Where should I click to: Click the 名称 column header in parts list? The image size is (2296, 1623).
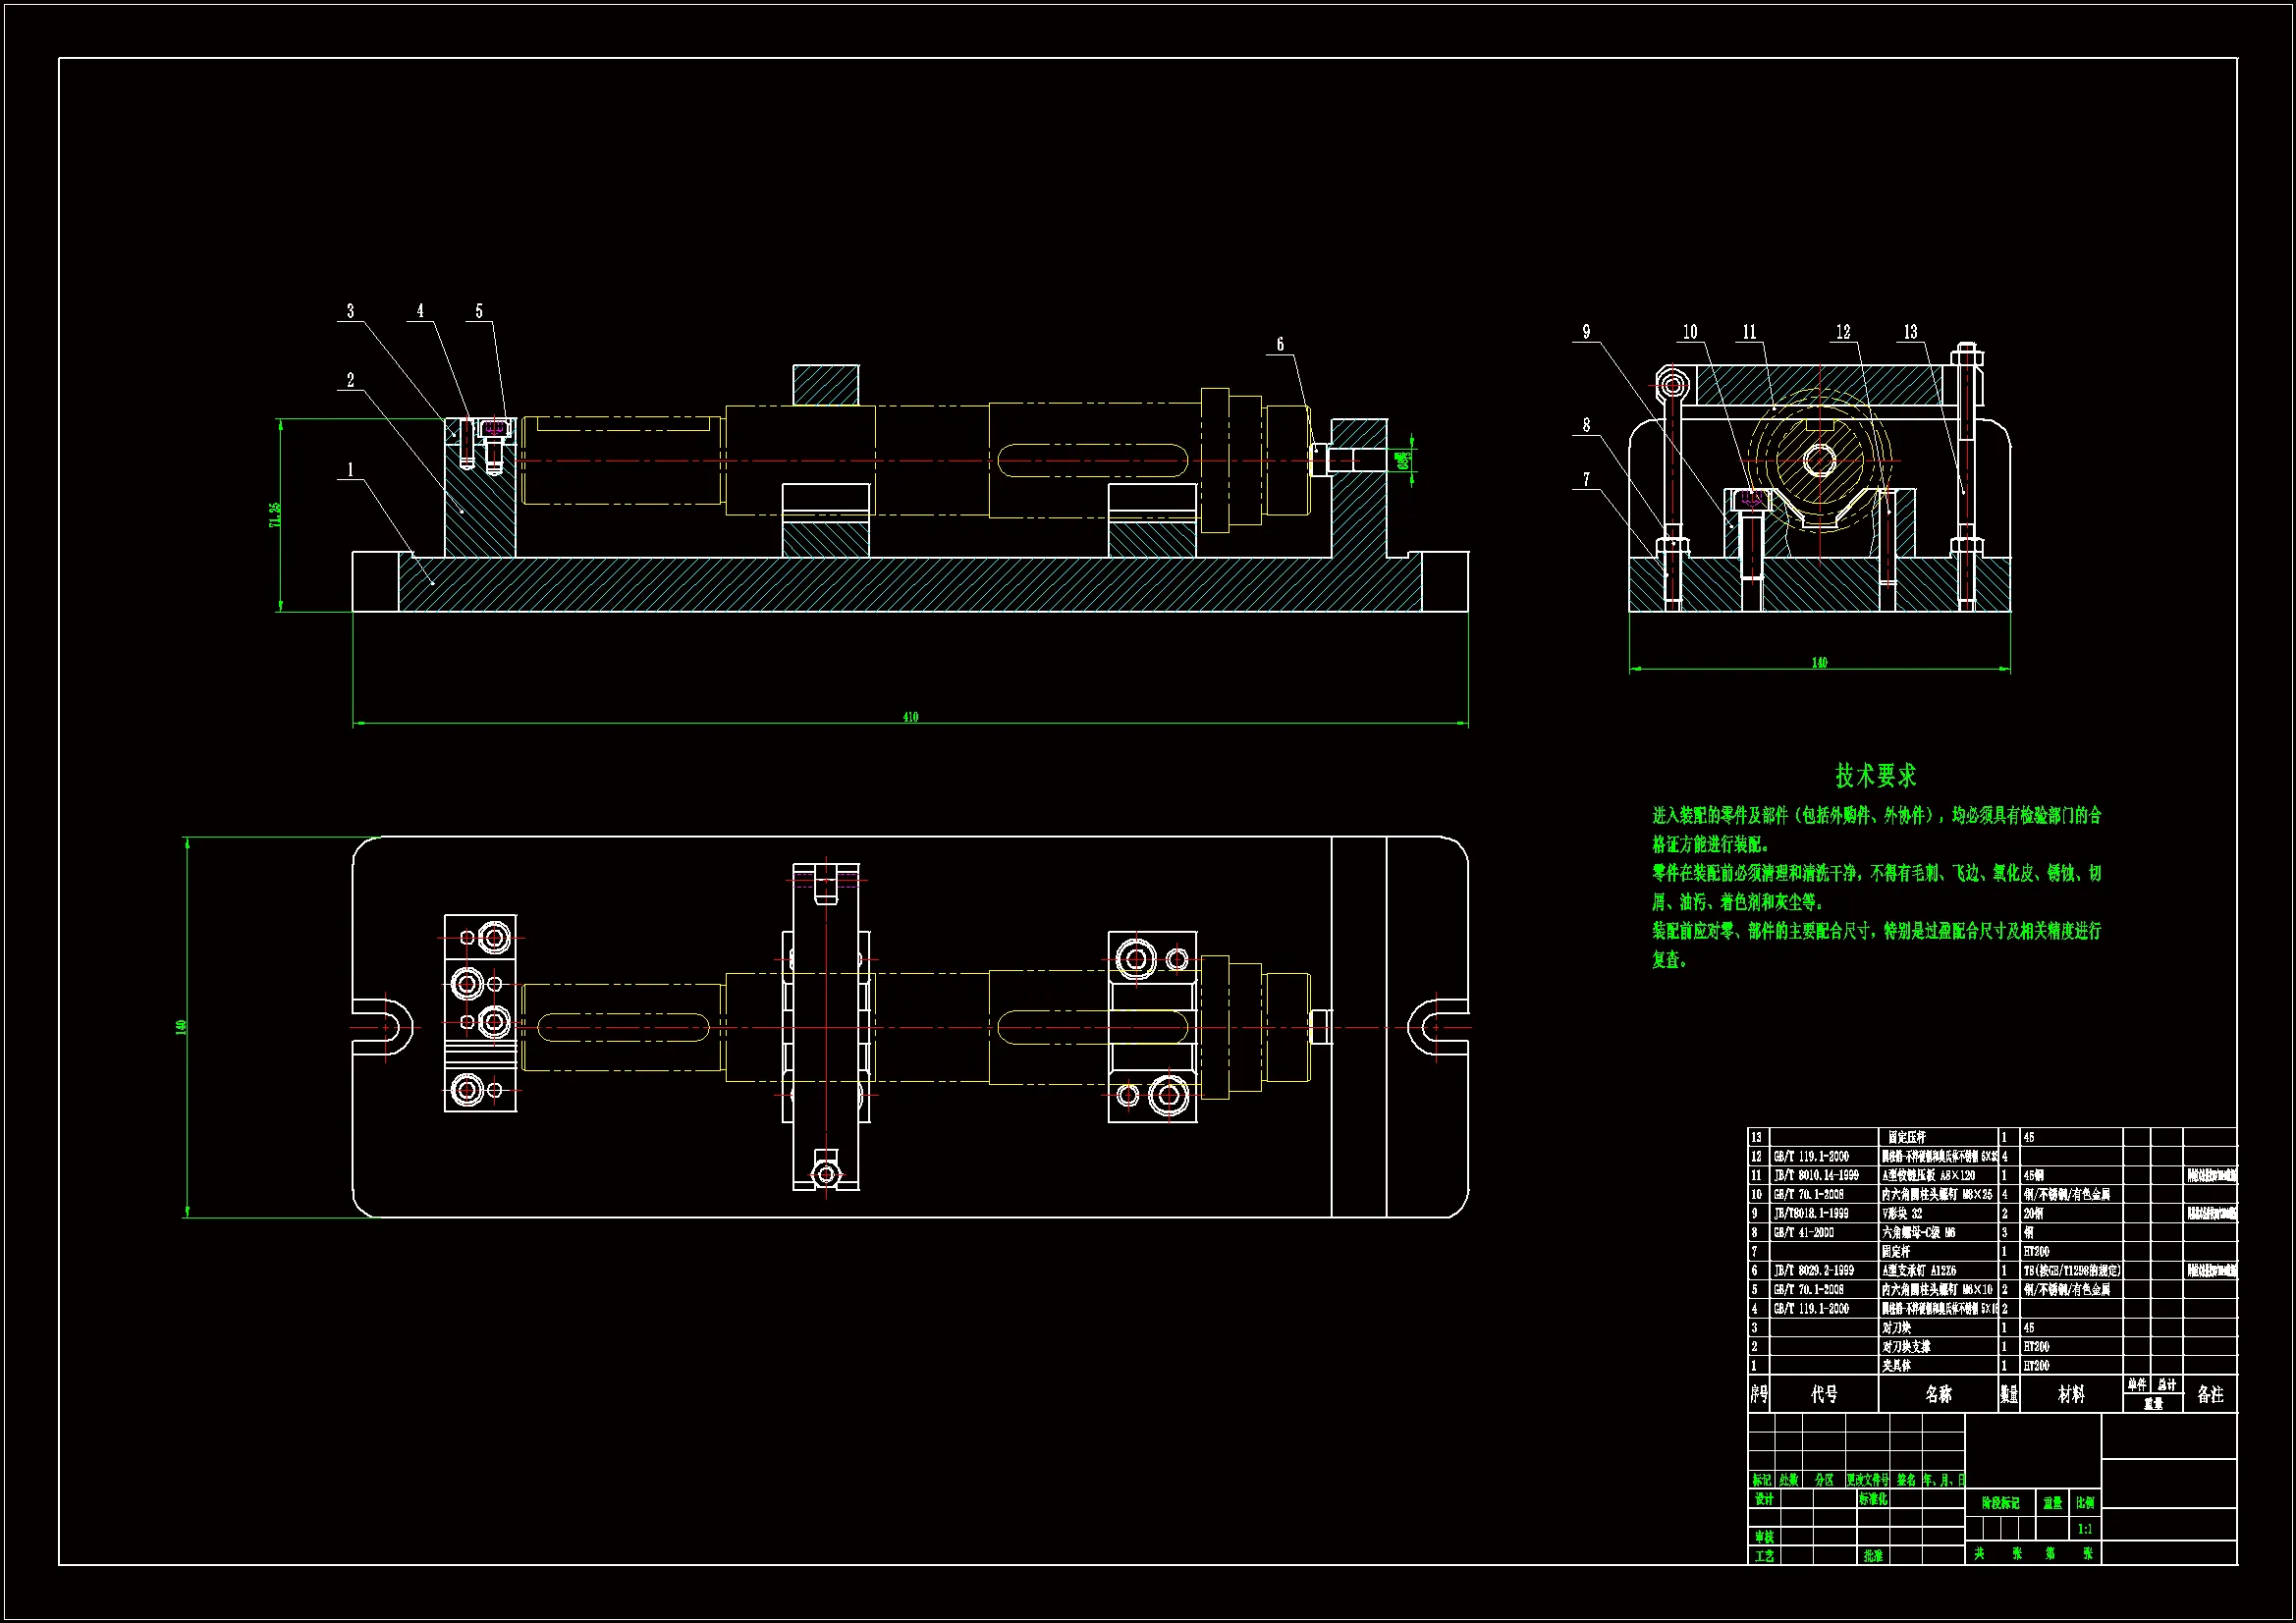tap(1938, 1394)
